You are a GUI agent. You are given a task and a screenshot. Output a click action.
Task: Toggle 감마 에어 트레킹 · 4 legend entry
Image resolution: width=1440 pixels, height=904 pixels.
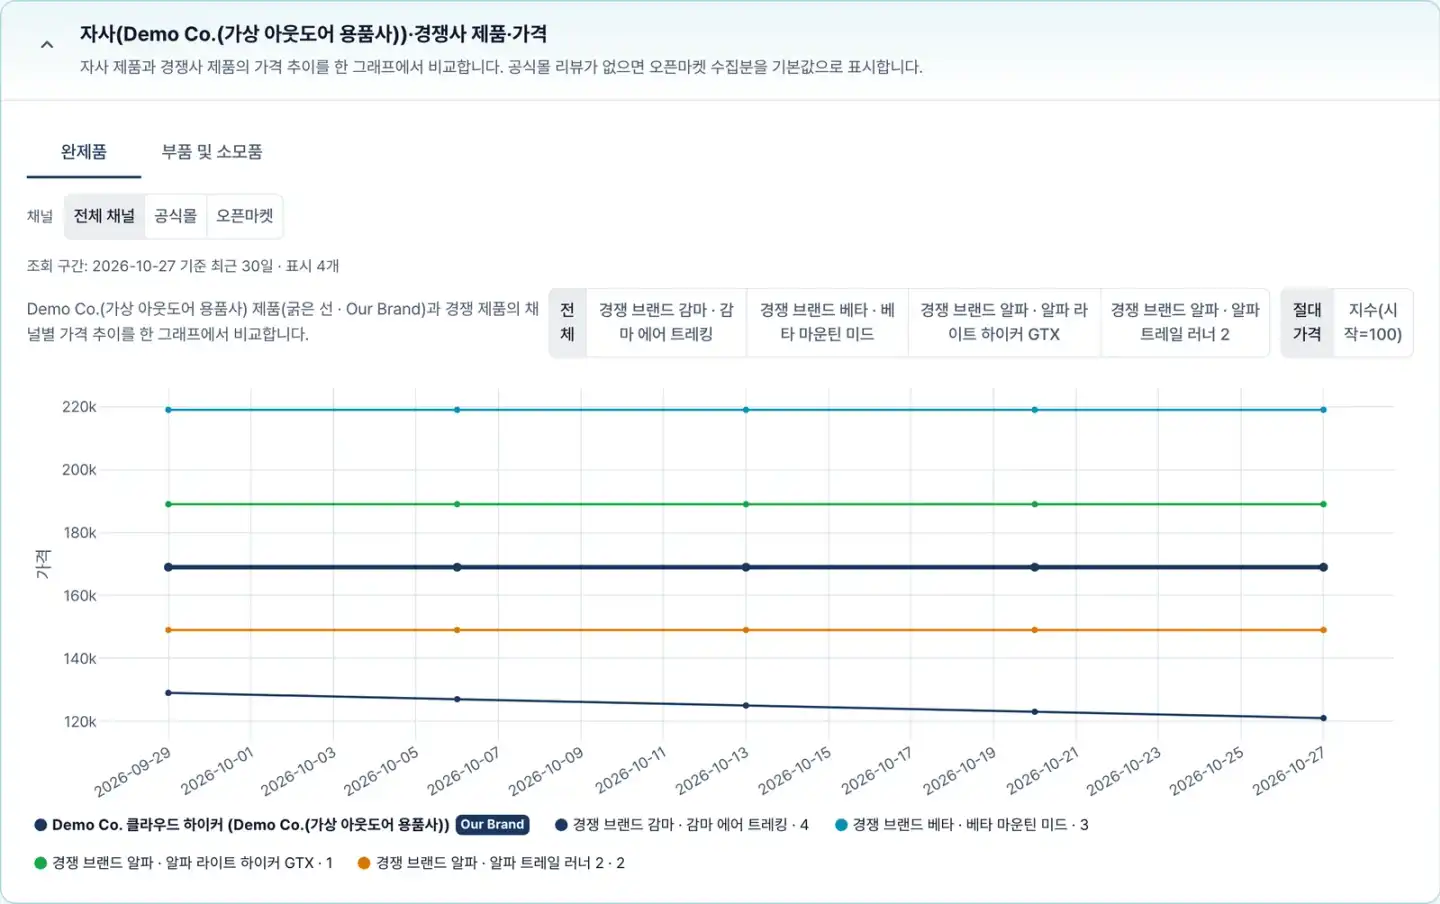pos(682,825)
